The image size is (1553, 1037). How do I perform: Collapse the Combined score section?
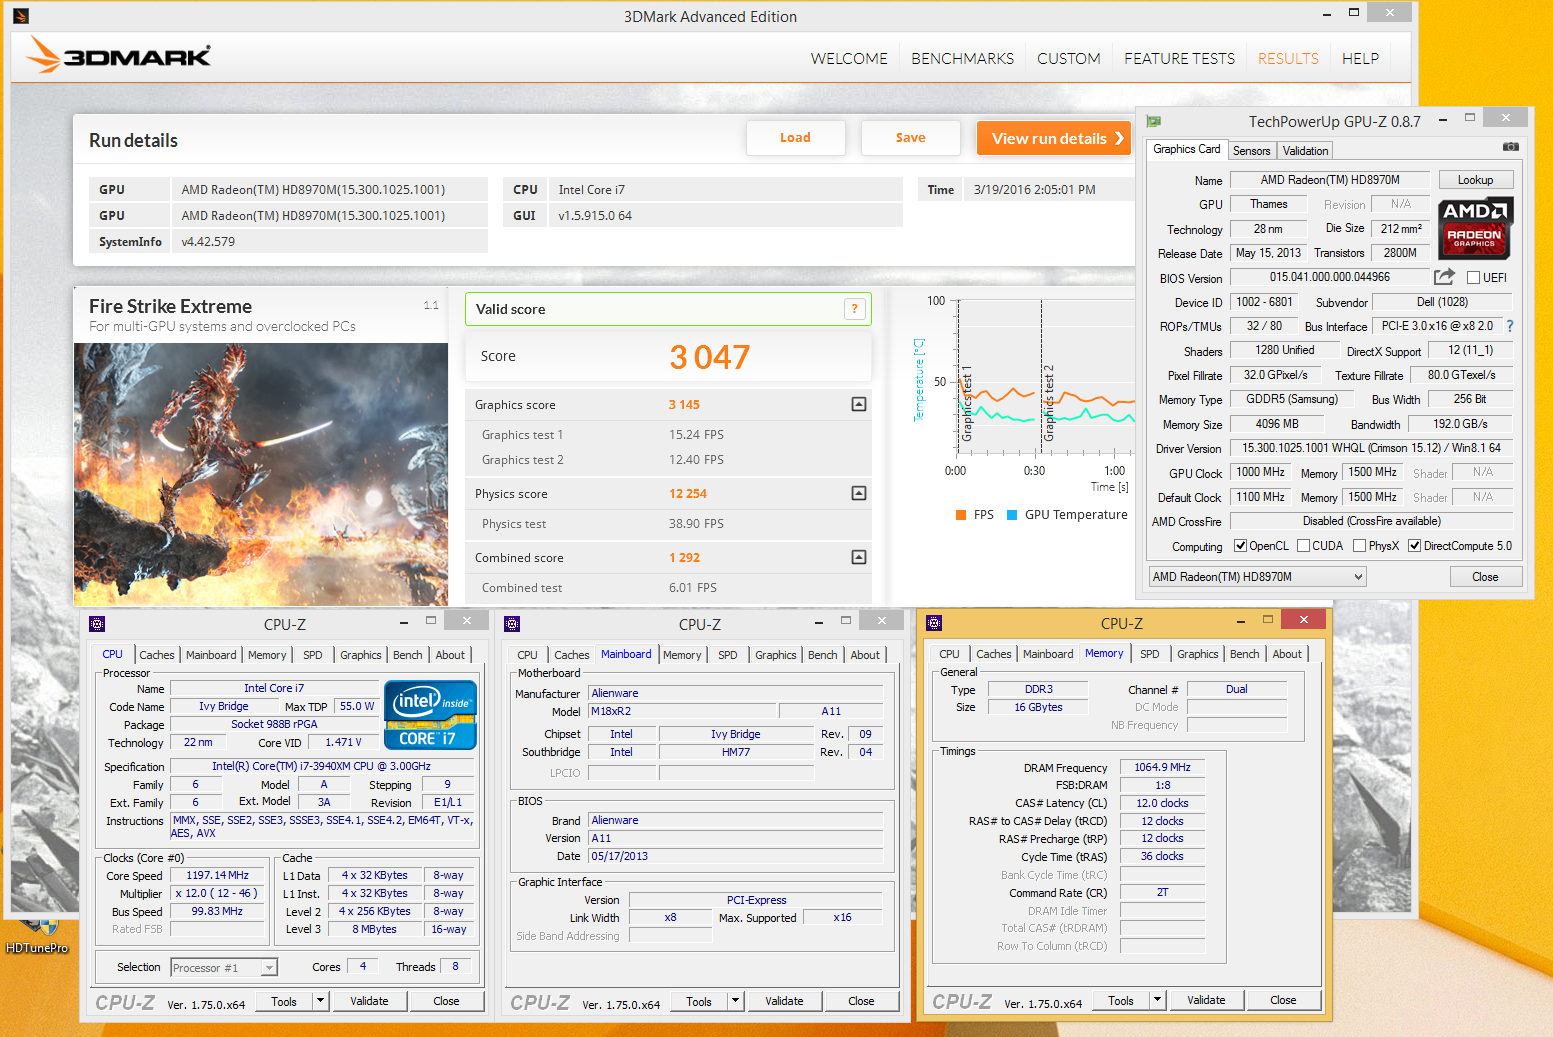pos(859,557)
